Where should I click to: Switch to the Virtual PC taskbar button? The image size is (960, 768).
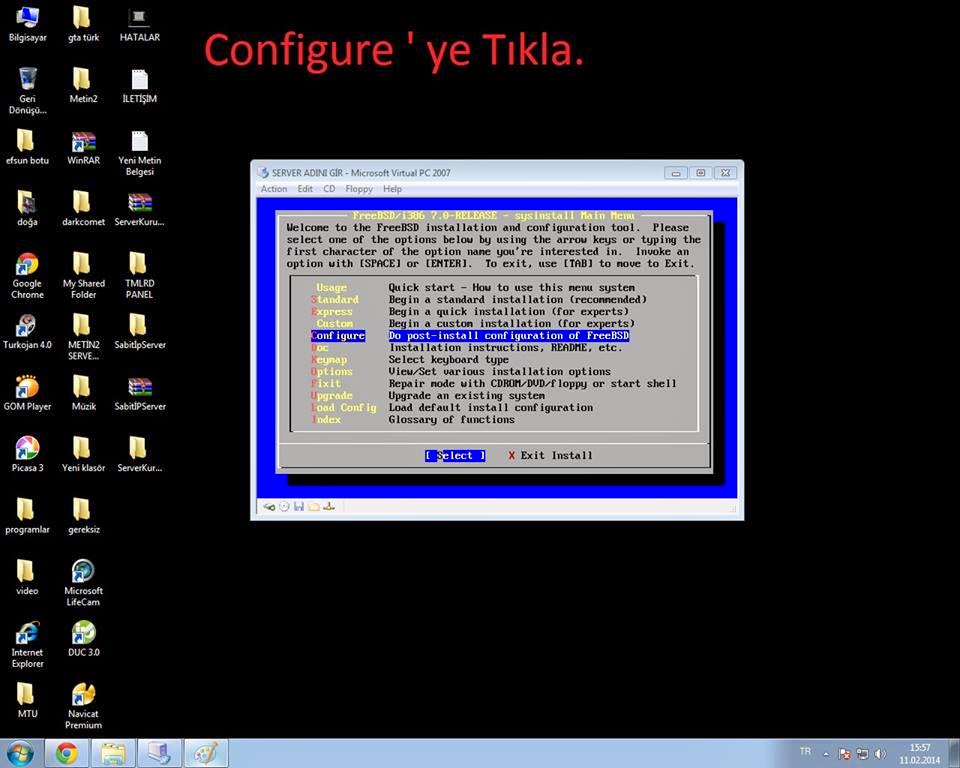click(159, 753)
